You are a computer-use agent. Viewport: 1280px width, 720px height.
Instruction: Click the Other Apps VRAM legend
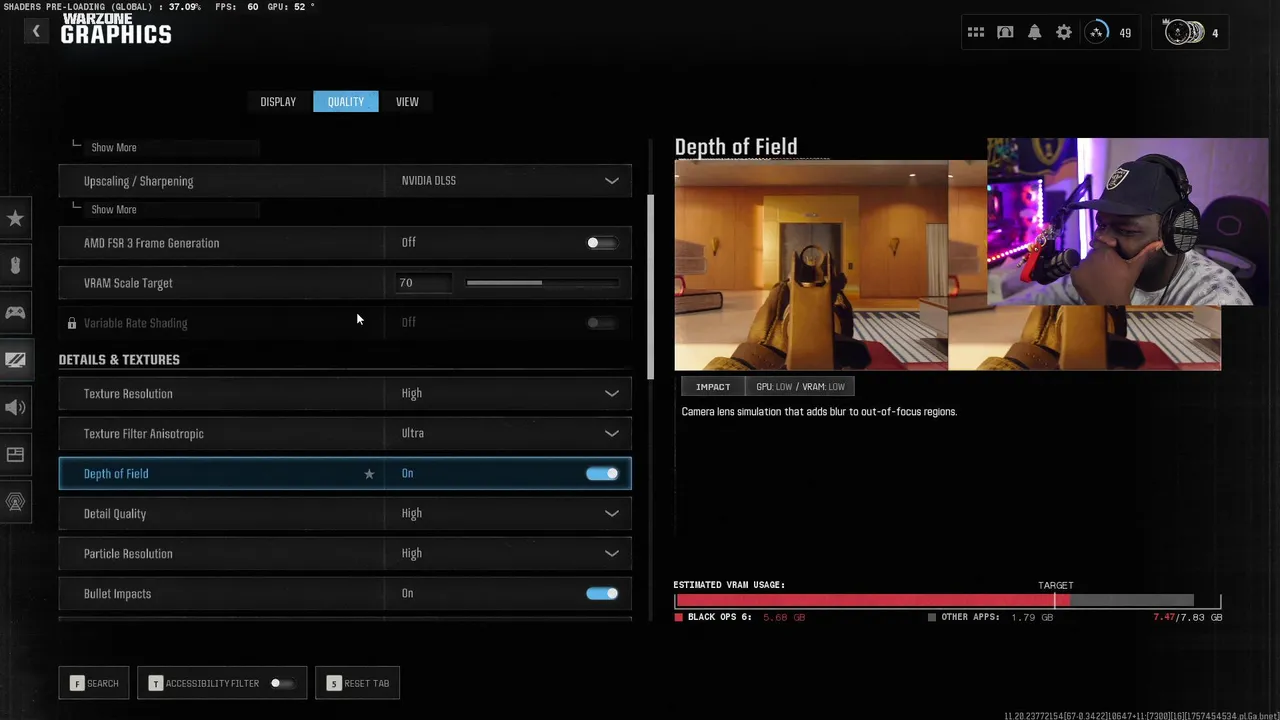(x=989, y=617)
